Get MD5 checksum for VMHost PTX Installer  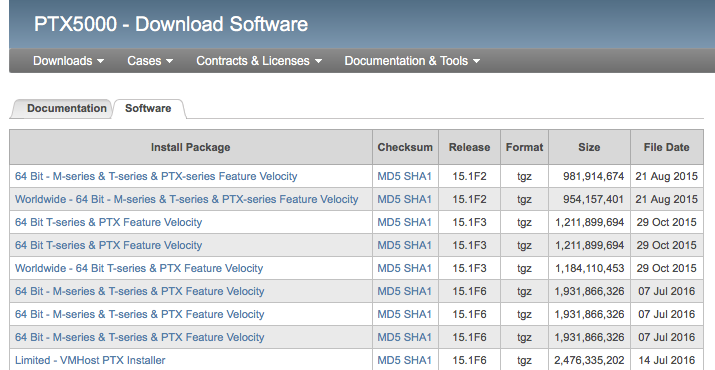coord(389,360)
